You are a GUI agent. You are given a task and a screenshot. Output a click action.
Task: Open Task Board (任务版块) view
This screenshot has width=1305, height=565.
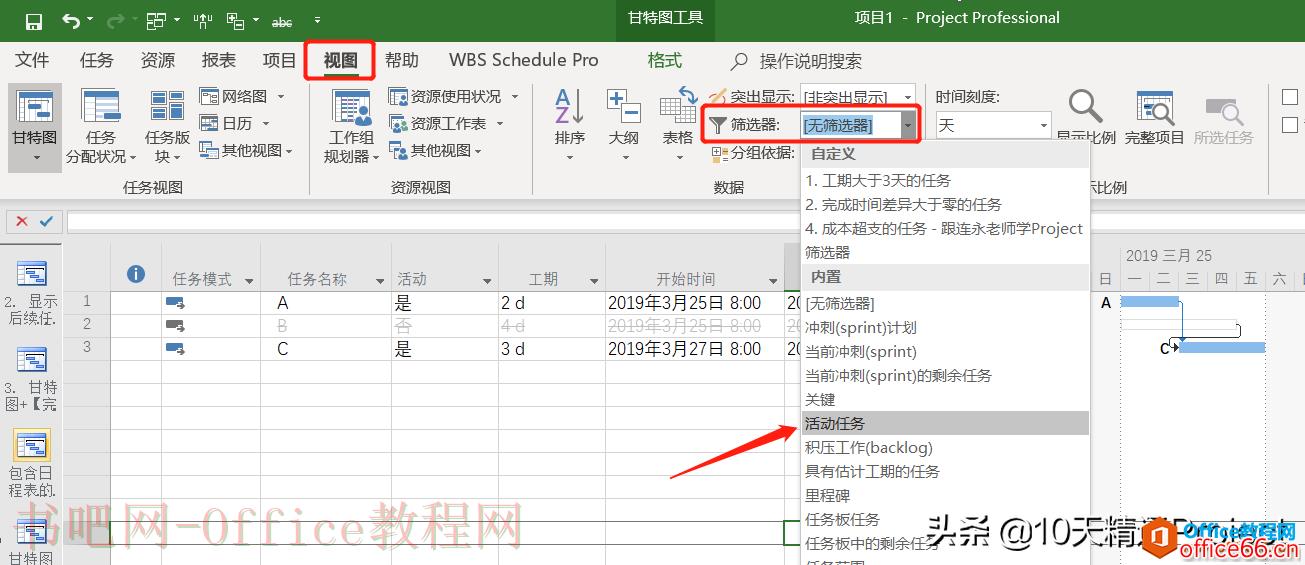167,127
